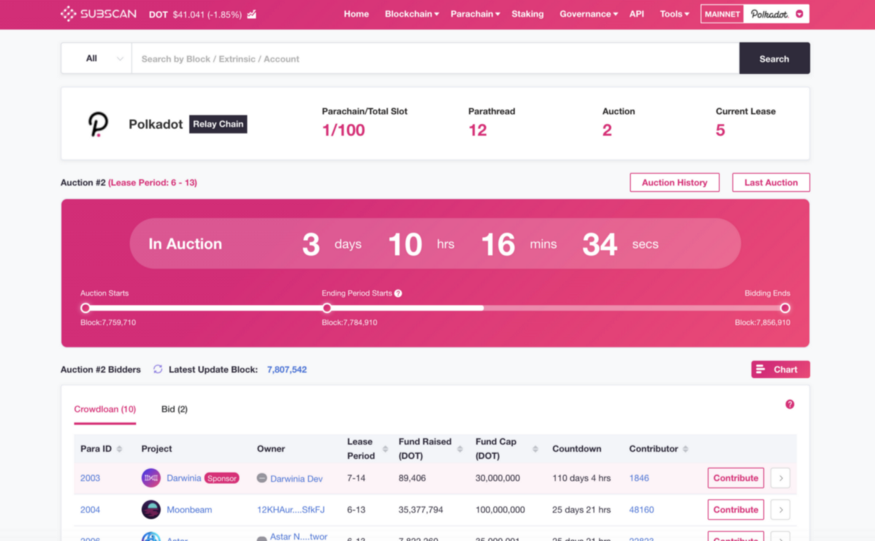This screenshot has width=875, height=541.
Task: Click the Bidding Ends timeline marker
Action: coord(785,308)
